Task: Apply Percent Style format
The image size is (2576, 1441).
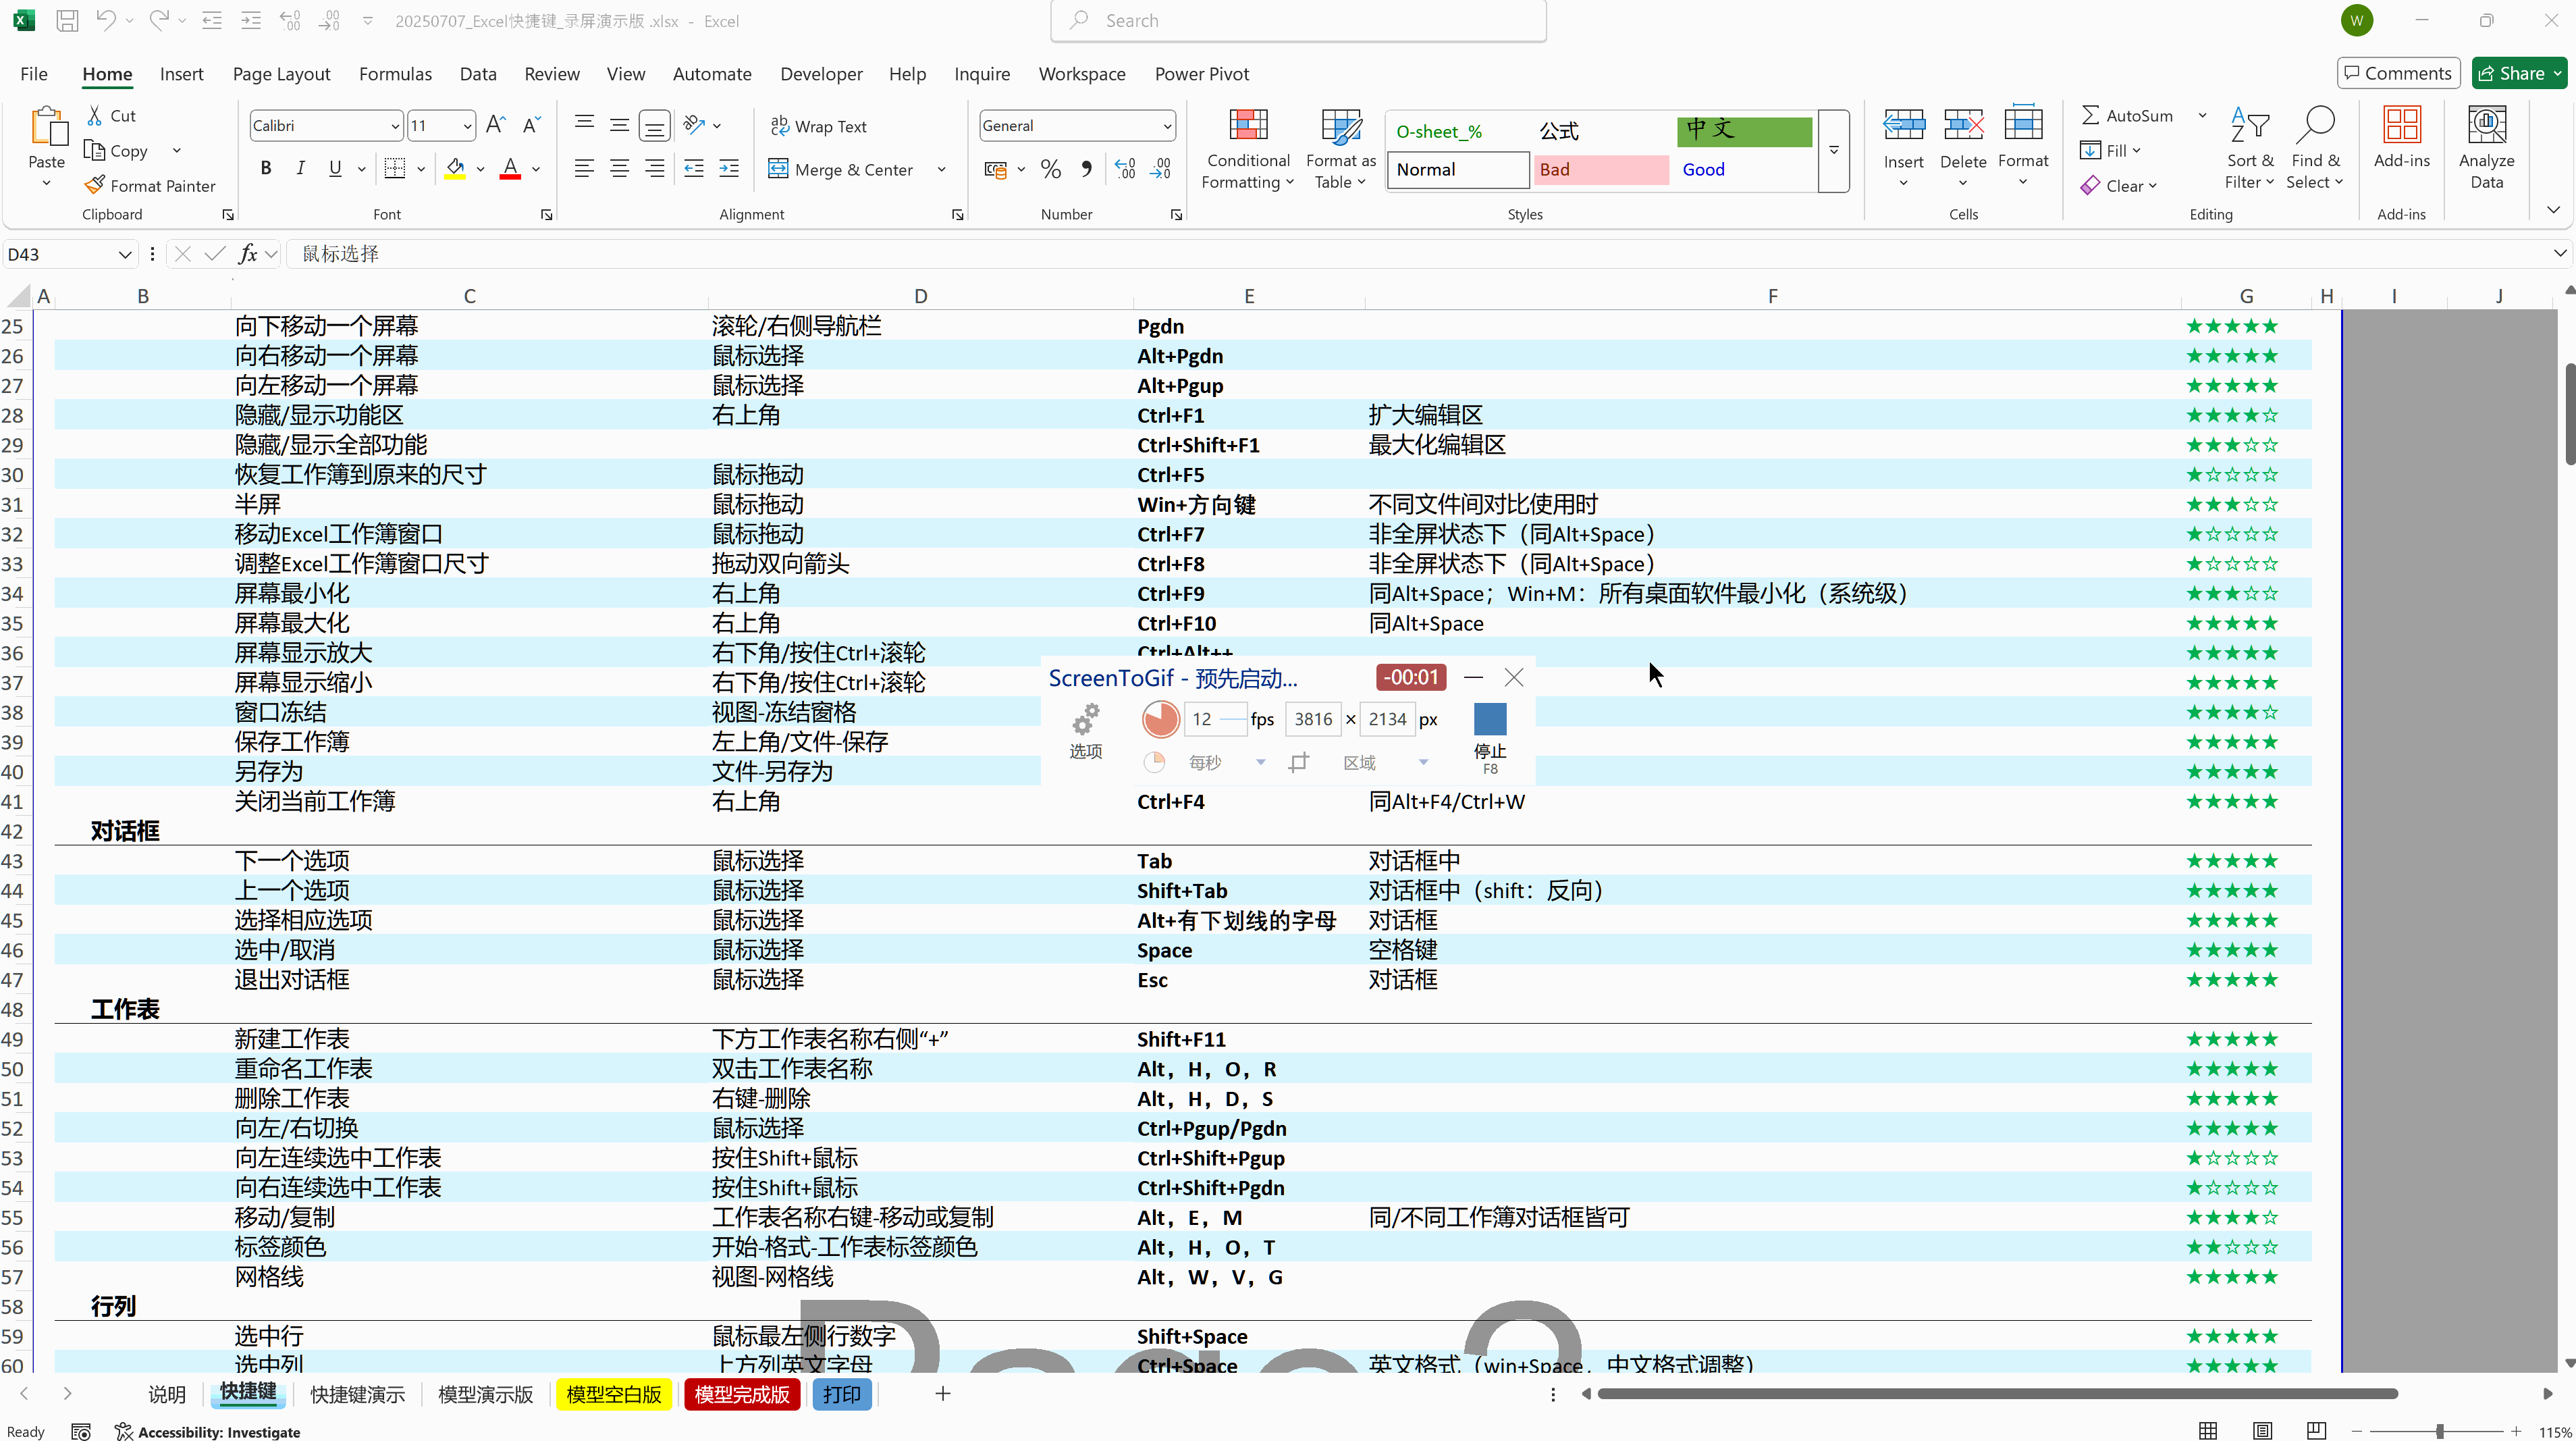Action: tap(1050, 169)
